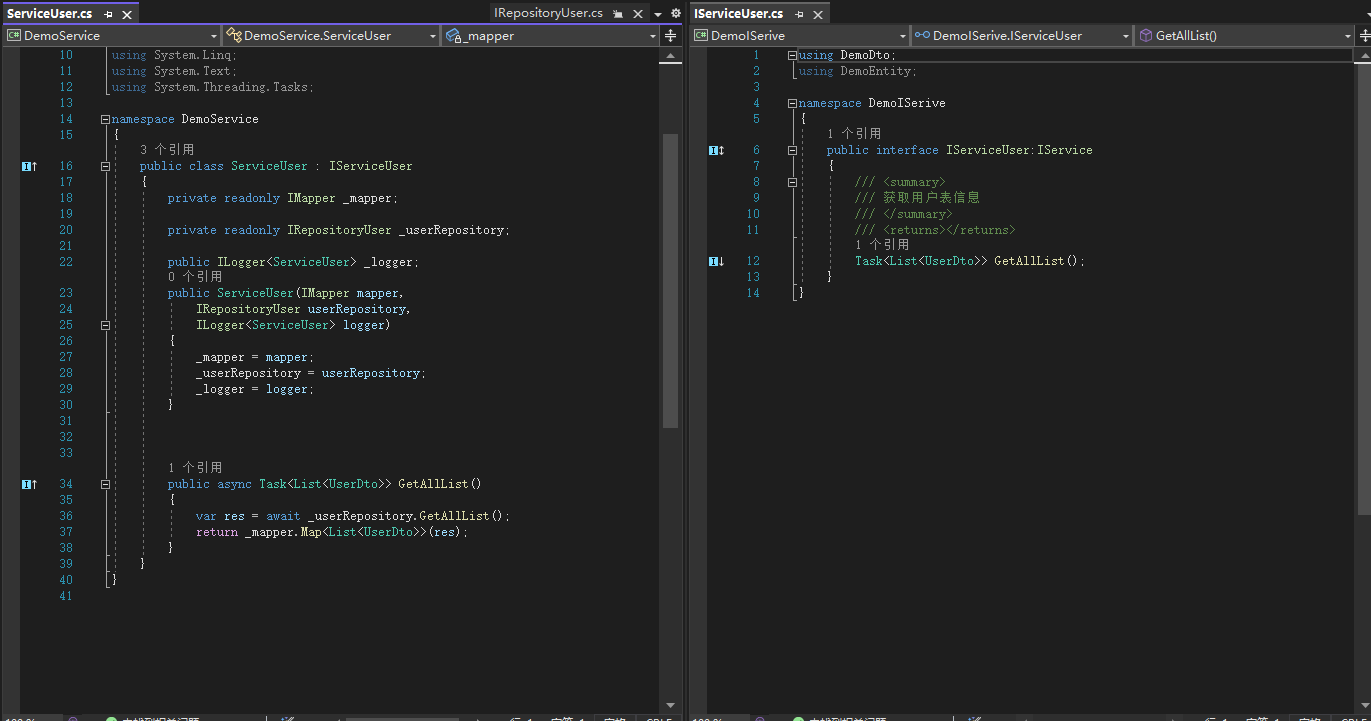The height and width of the screenshot is (721, 1371).
Task: Collapse the IServiceUser interface block
Action: [792, 150]
